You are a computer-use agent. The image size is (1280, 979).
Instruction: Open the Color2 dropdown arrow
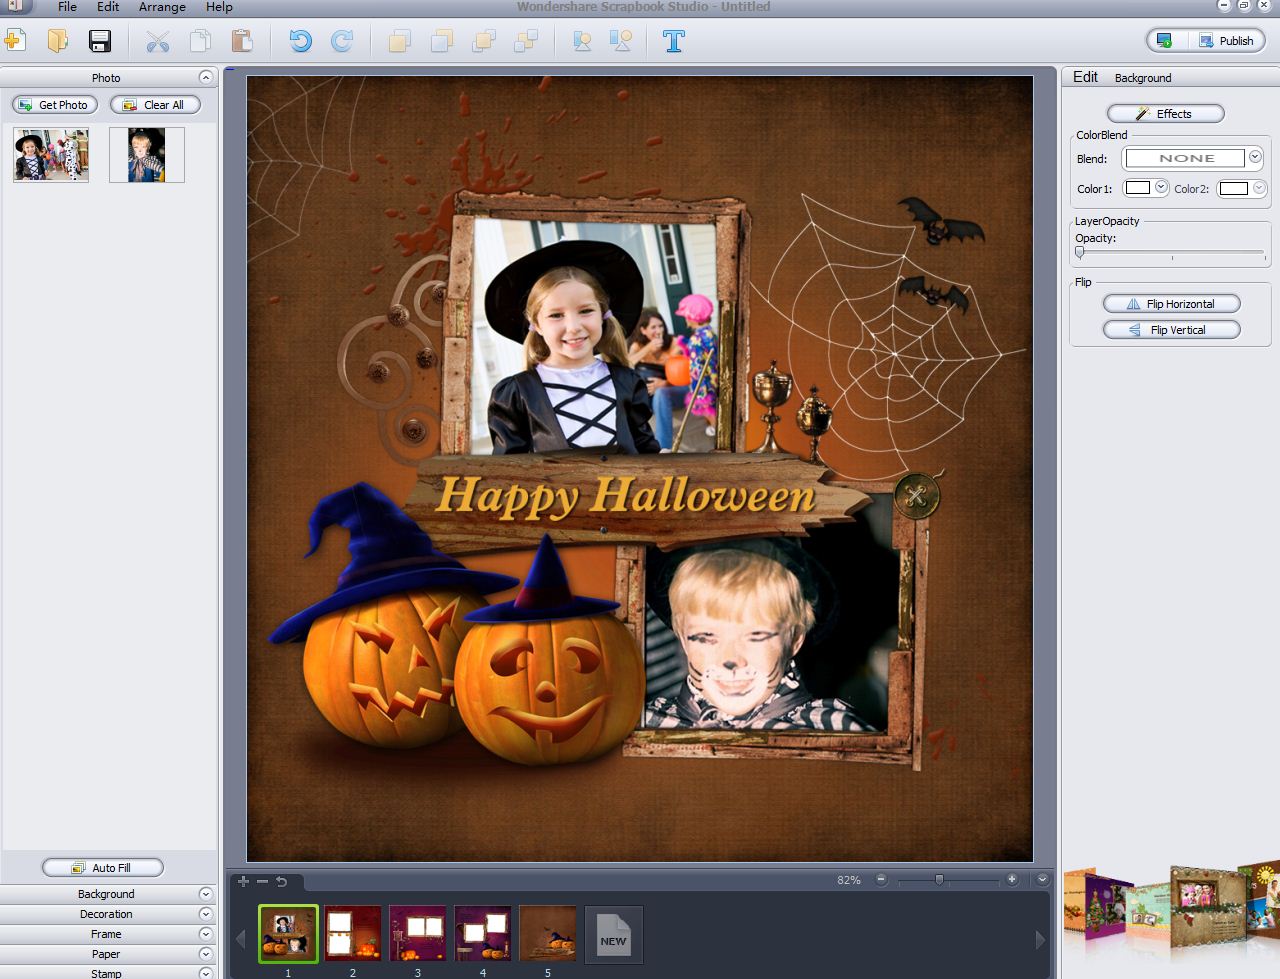(1259, 188)
